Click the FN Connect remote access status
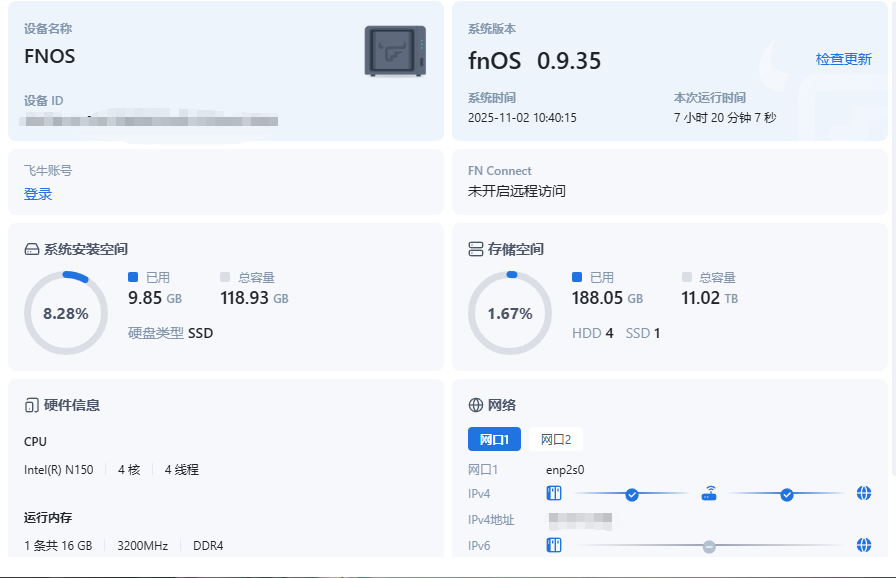This screenshot has width=896, height=578. [x=516, y=191]
